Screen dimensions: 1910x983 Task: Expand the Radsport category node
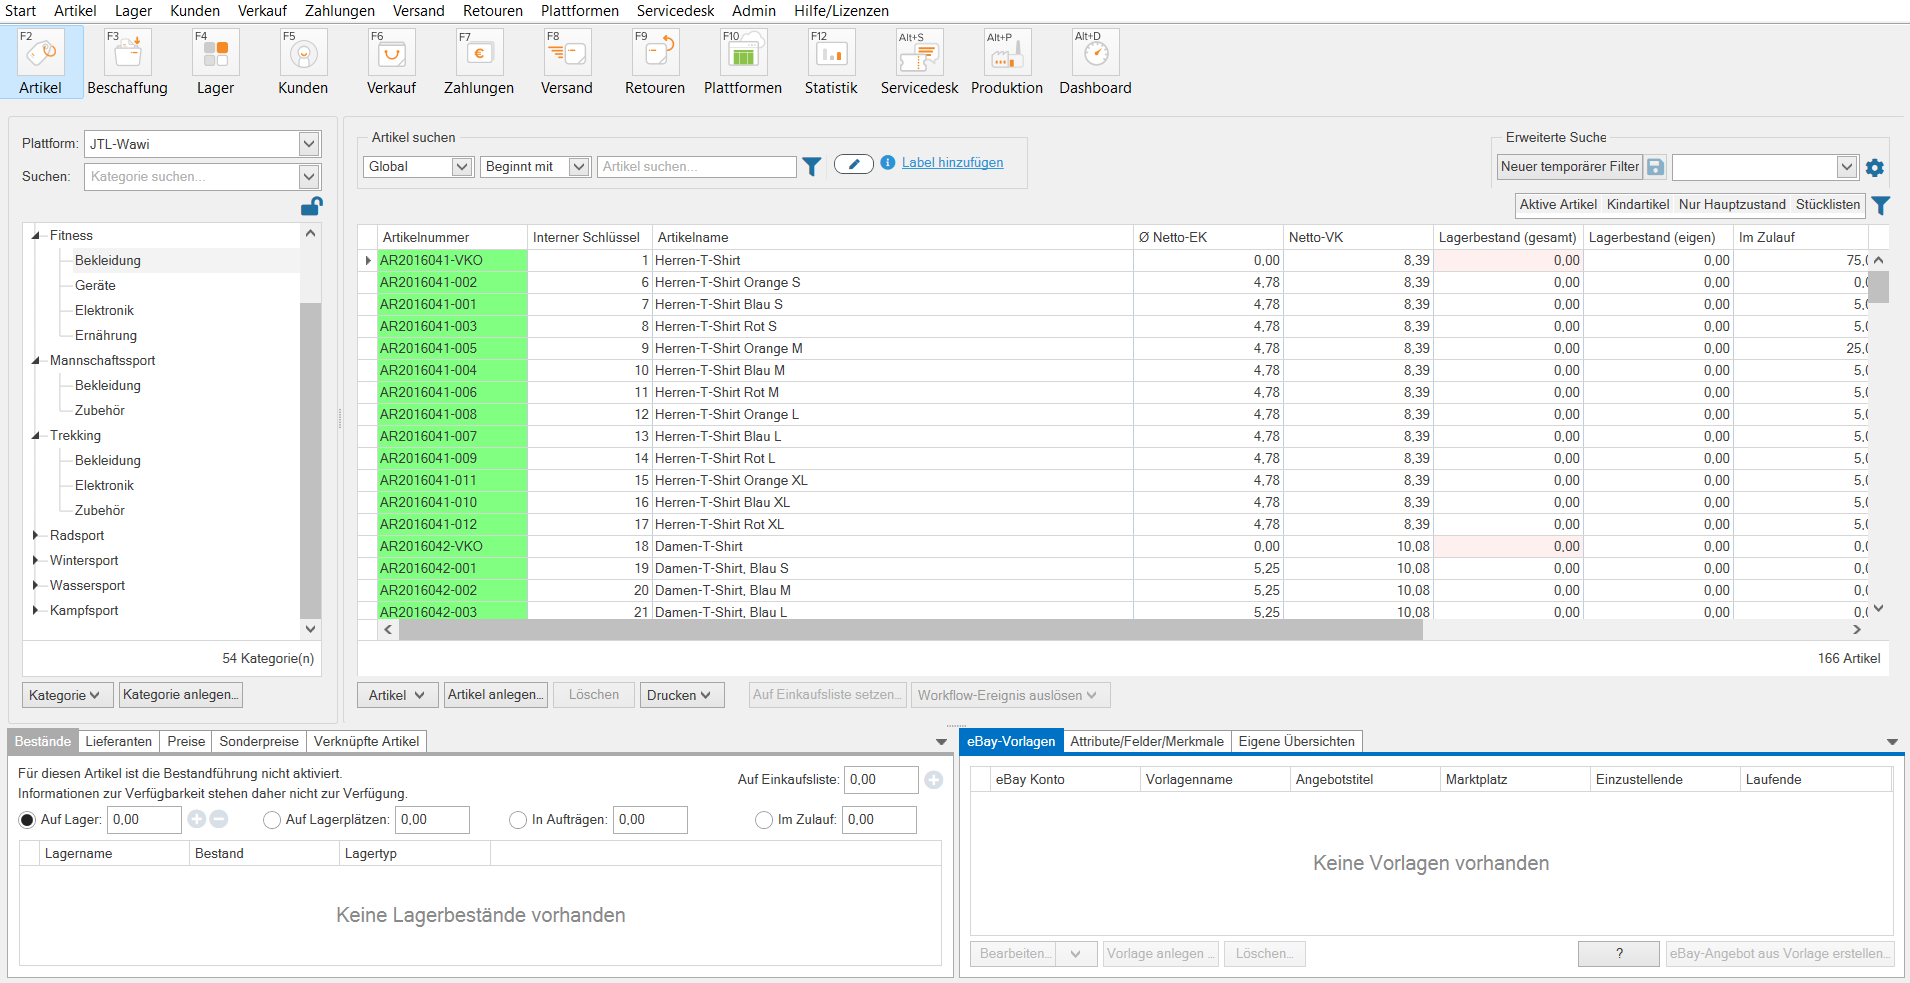coord(36,535)
